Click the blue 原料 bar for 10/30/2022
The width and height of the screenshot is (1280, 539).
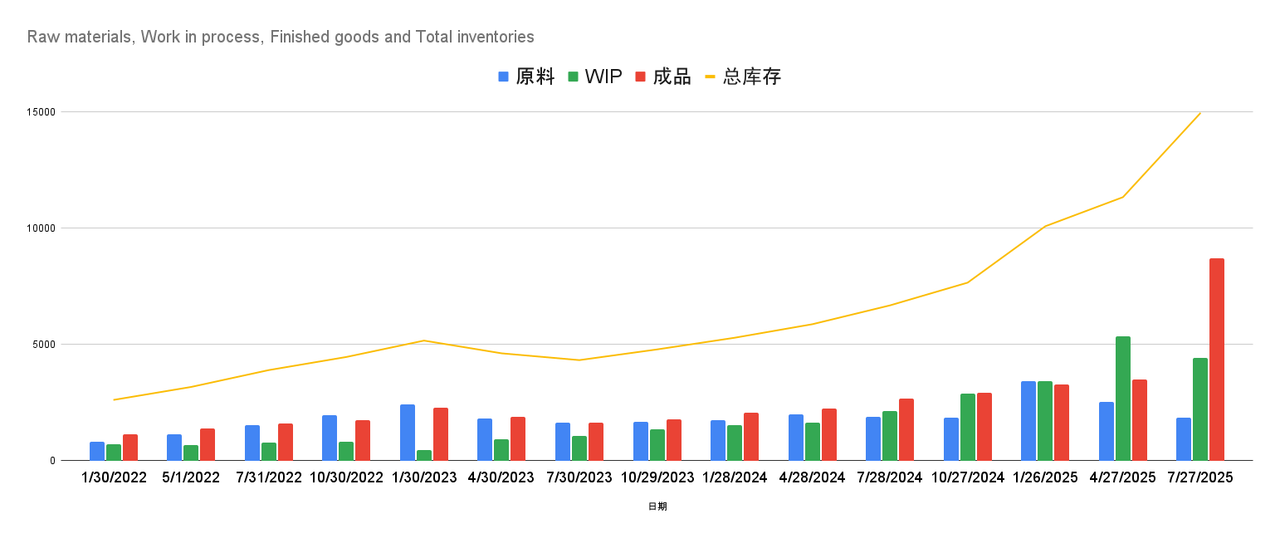pyautogui.click(x=330, y=438)
